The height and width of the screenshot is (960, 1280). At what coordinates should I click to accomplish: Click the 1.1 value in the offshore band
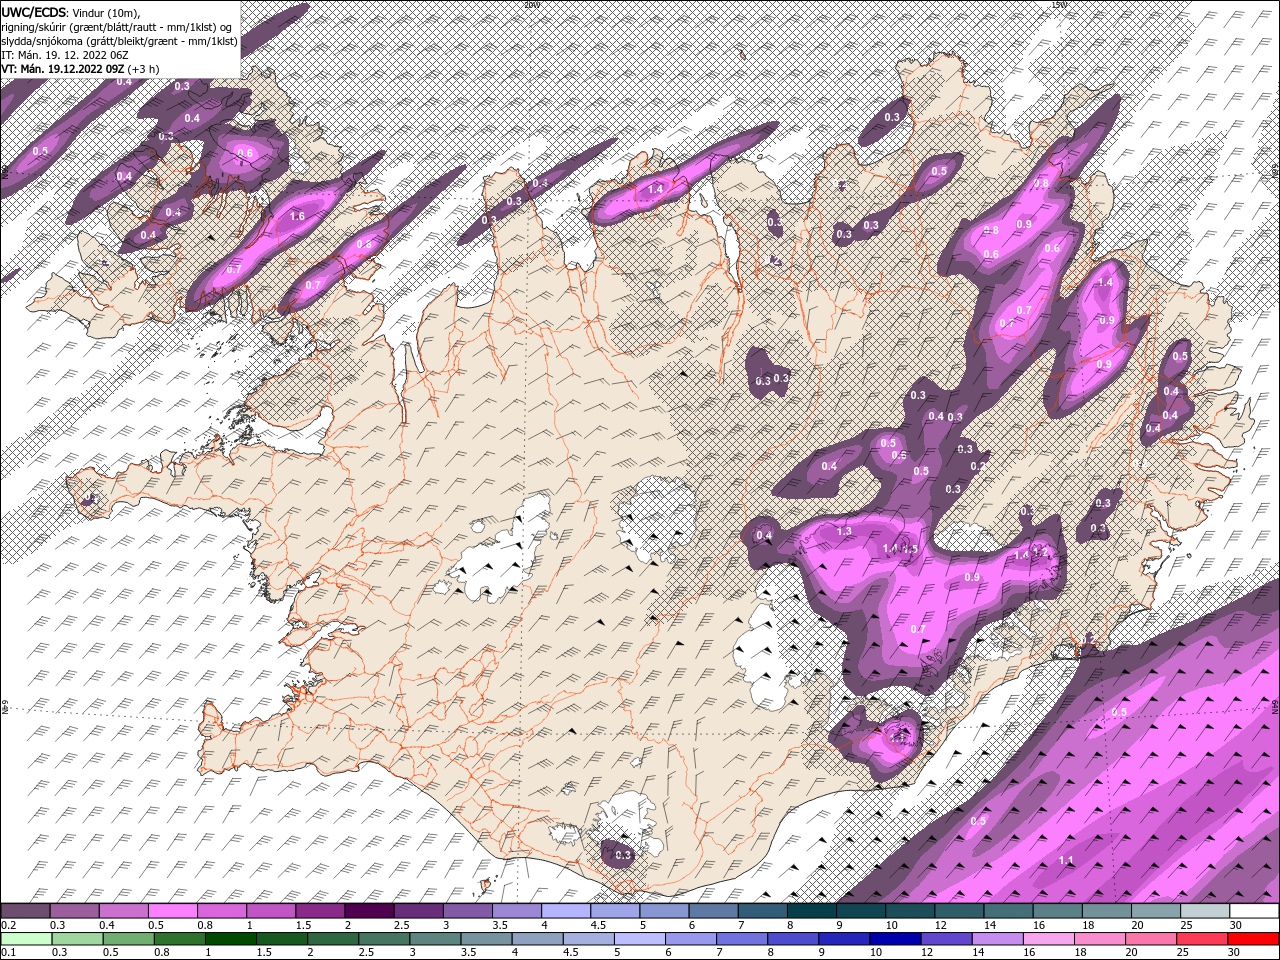[1066, 860]
